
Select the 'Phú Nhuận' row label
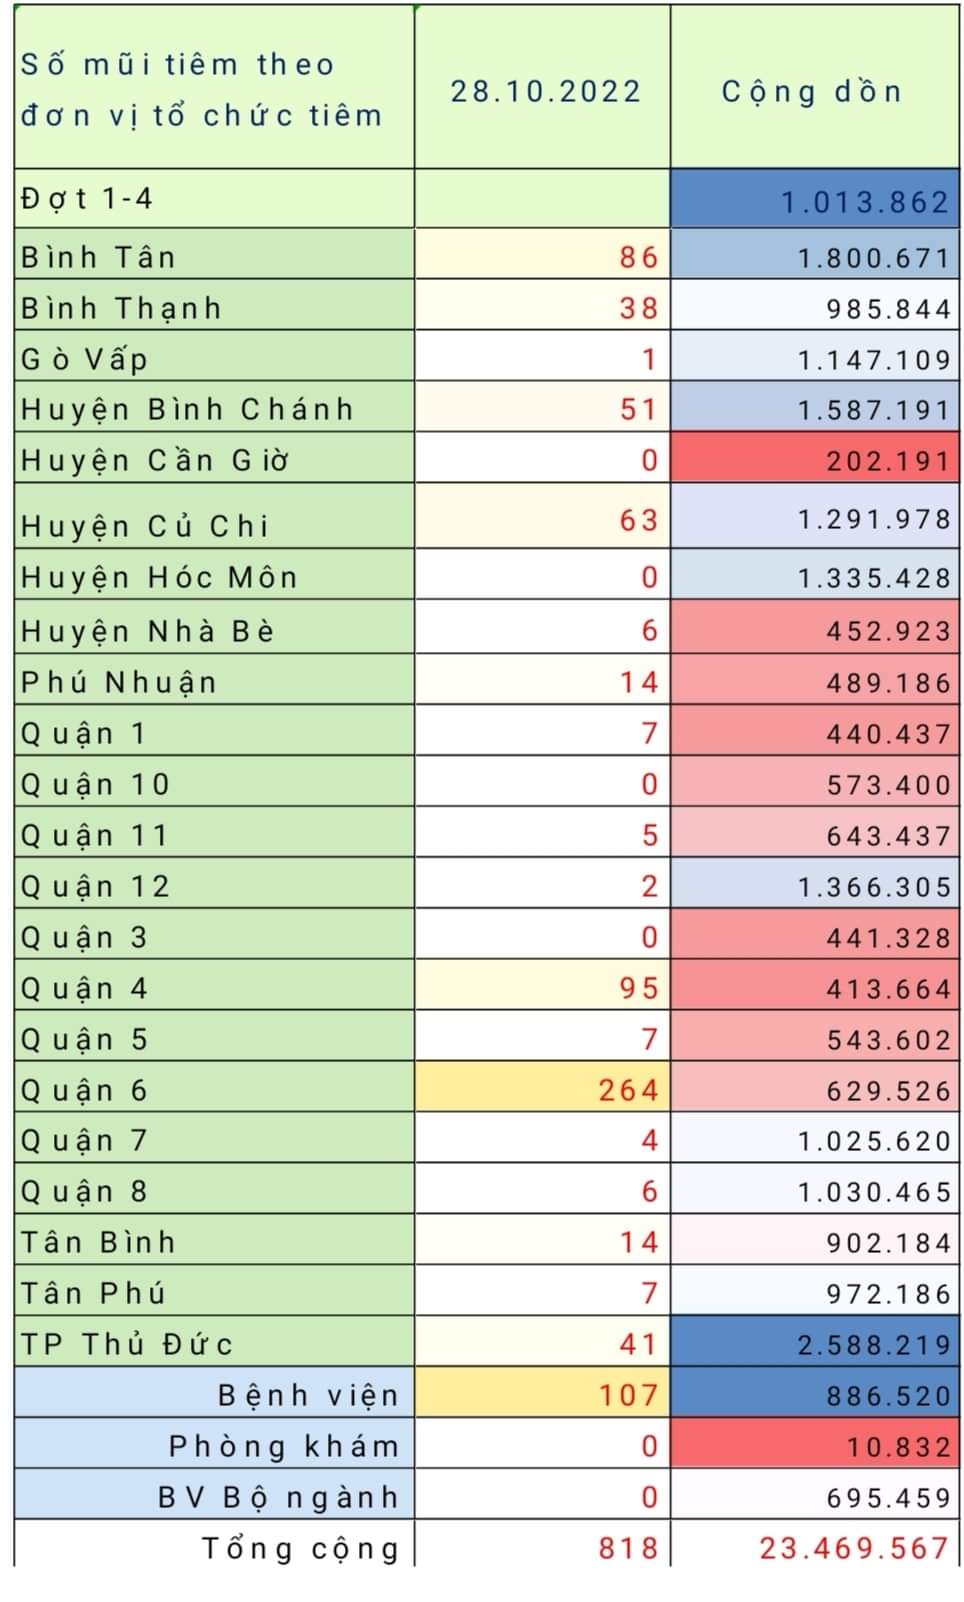click(x=120, y=682)
